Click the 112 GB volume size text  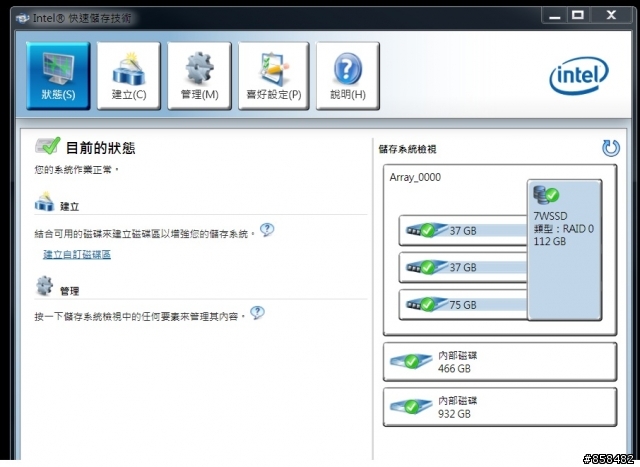pos(550,241)
